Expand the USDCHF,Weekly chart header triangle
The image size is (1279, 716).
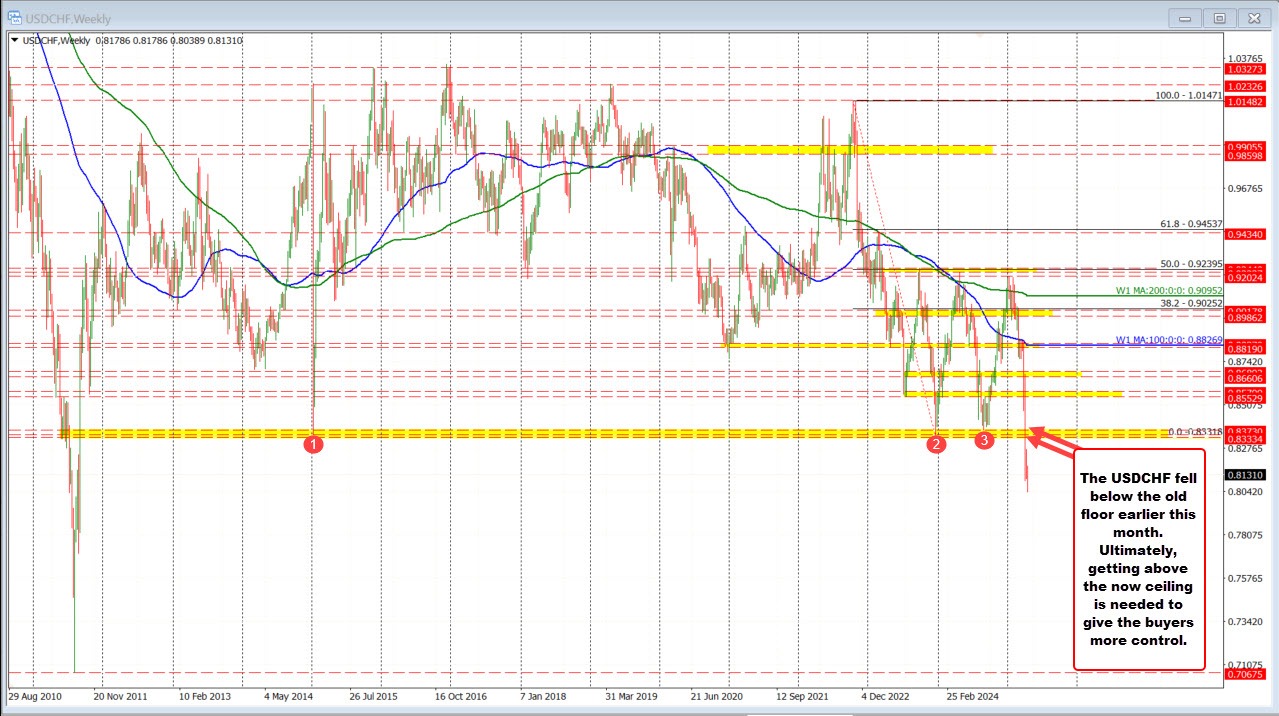pyautogui.click(x=13, y=40)
